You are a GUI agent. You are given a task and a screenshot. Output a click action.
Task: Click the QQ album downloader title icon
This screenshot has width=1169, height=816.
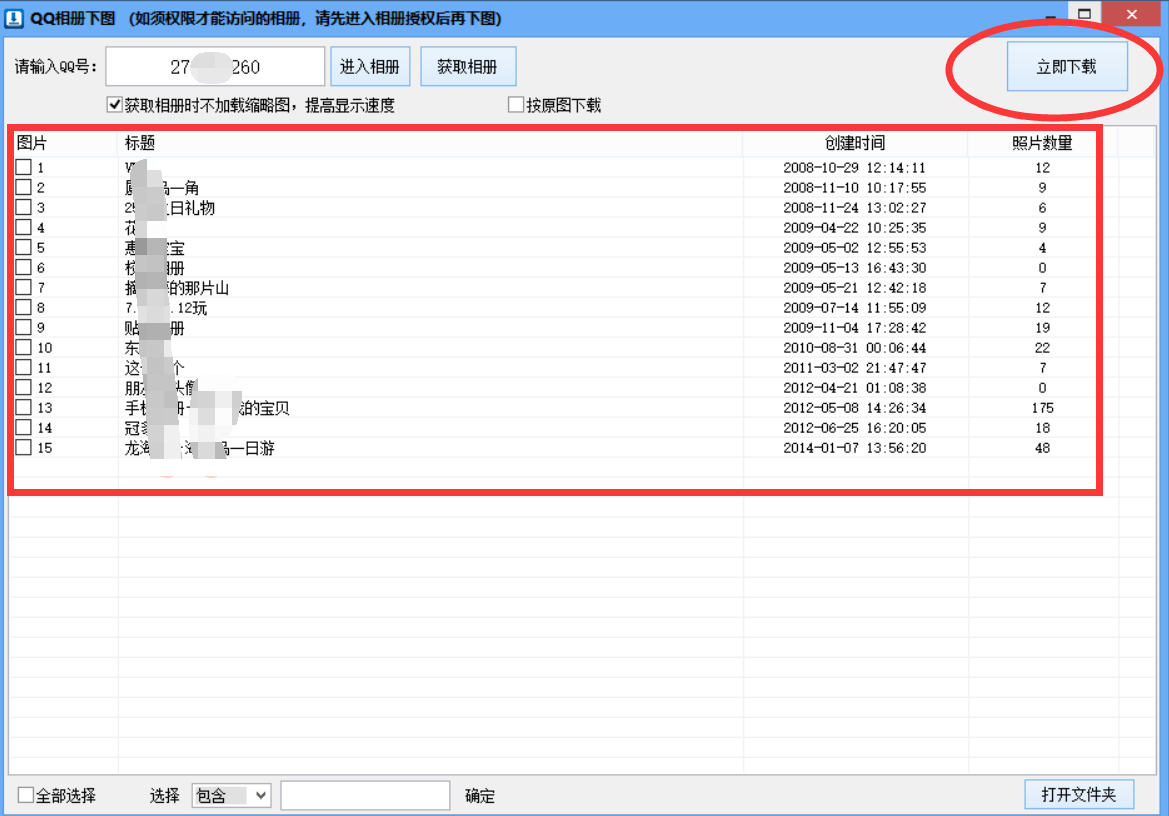(x=14, y=17)
